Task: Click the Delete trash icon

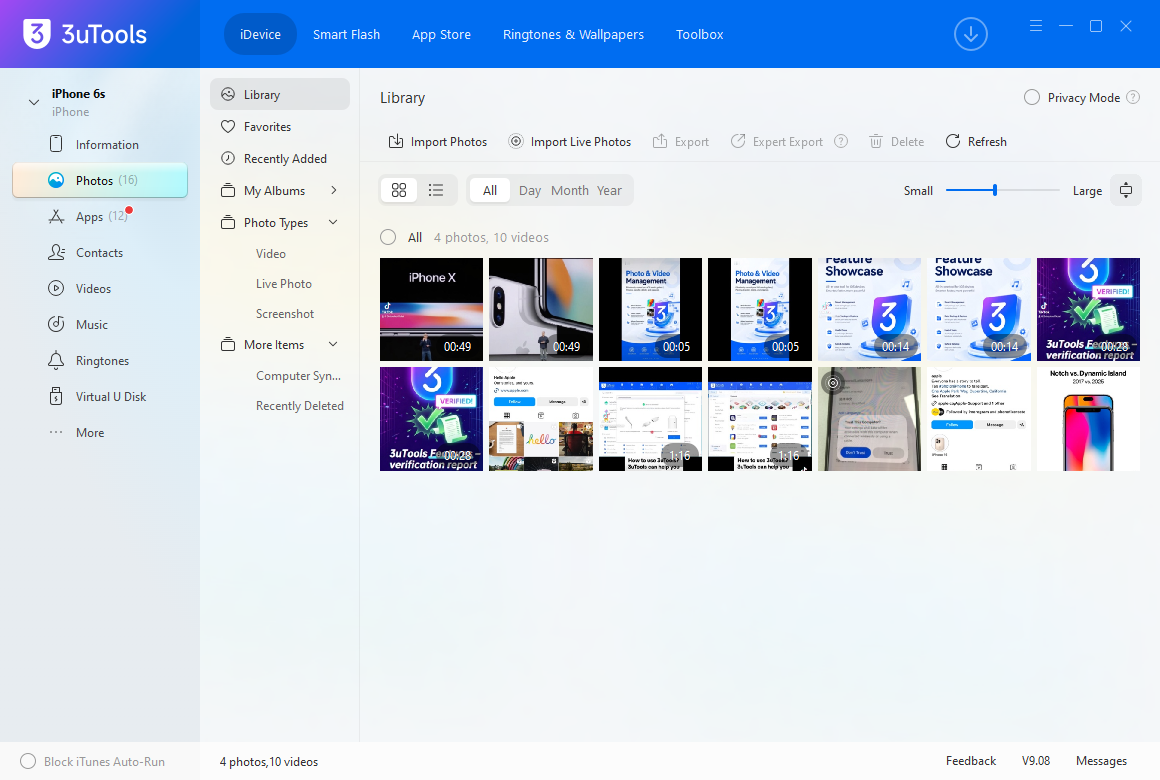Action: click(x=876, y=141)
